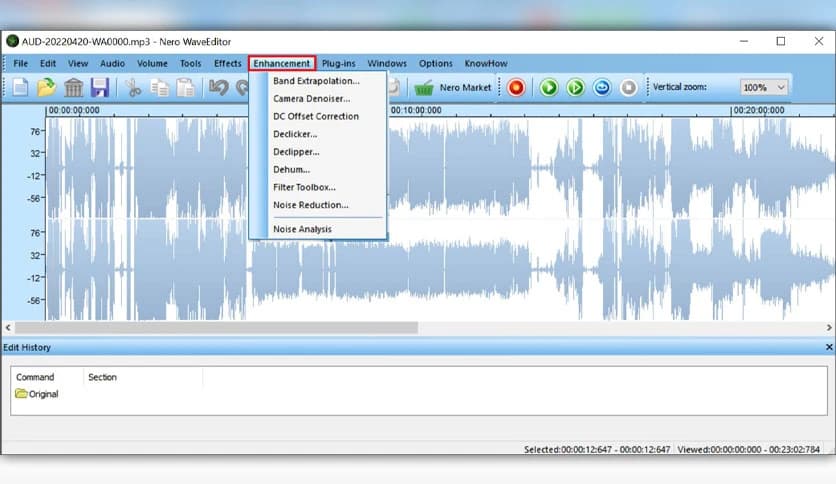Stop playback with the gray button
Image resolution: width=836 pixels, height=484 pixels.
[x=629, y=87]
